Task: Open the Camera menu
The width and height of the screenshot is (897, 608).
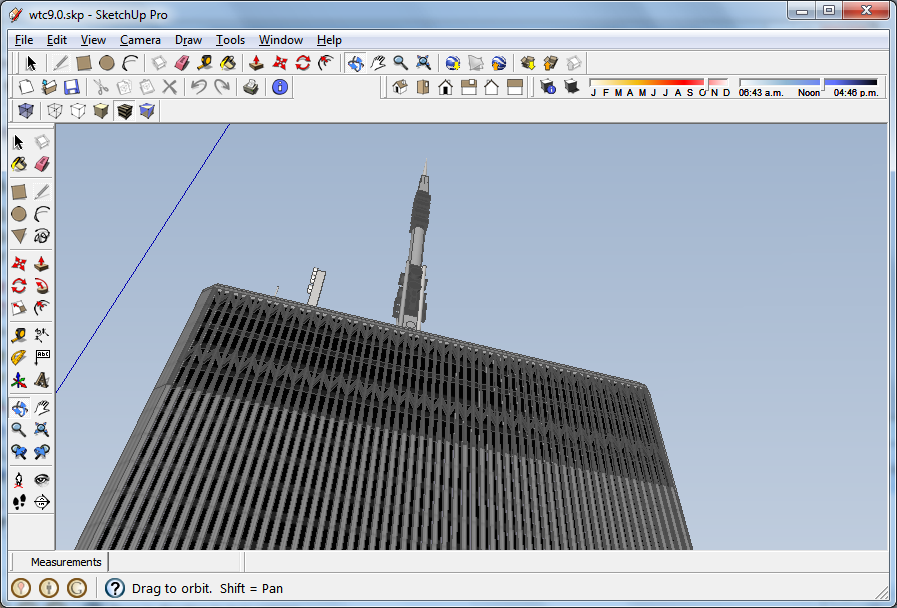Action: pos(140,40)
